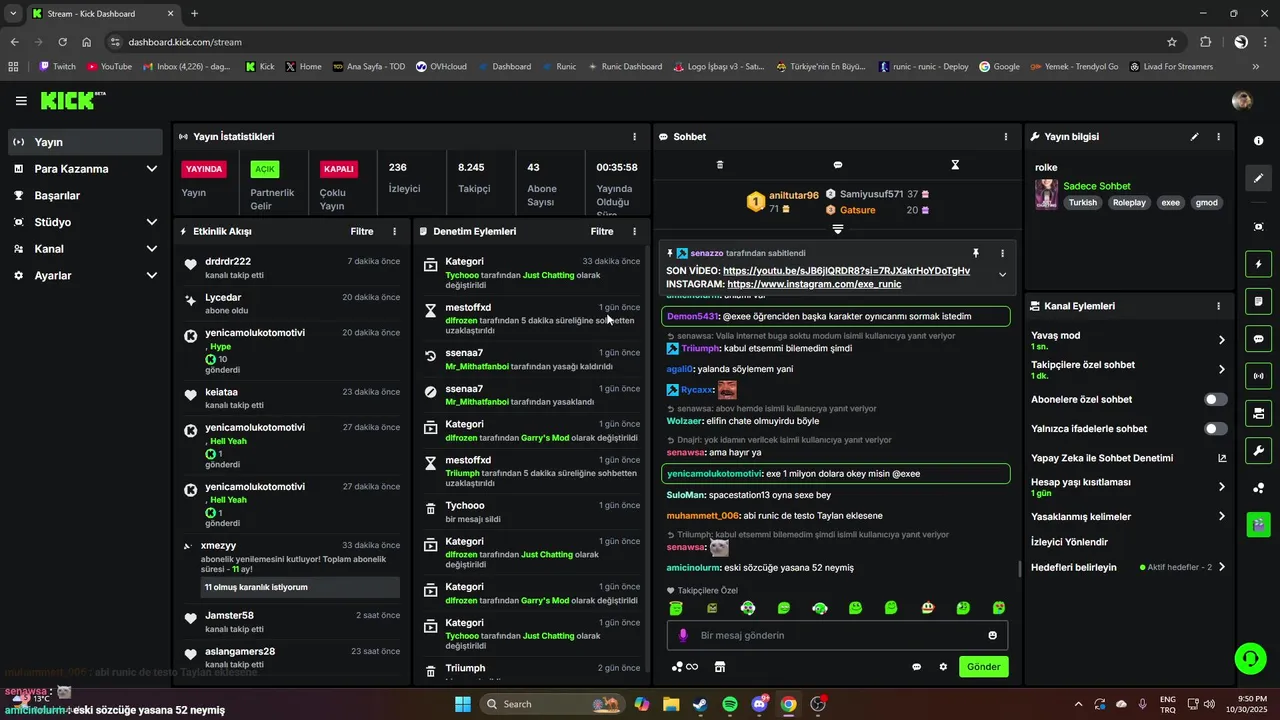Open the profile avatar at top right

(1242, 101)
